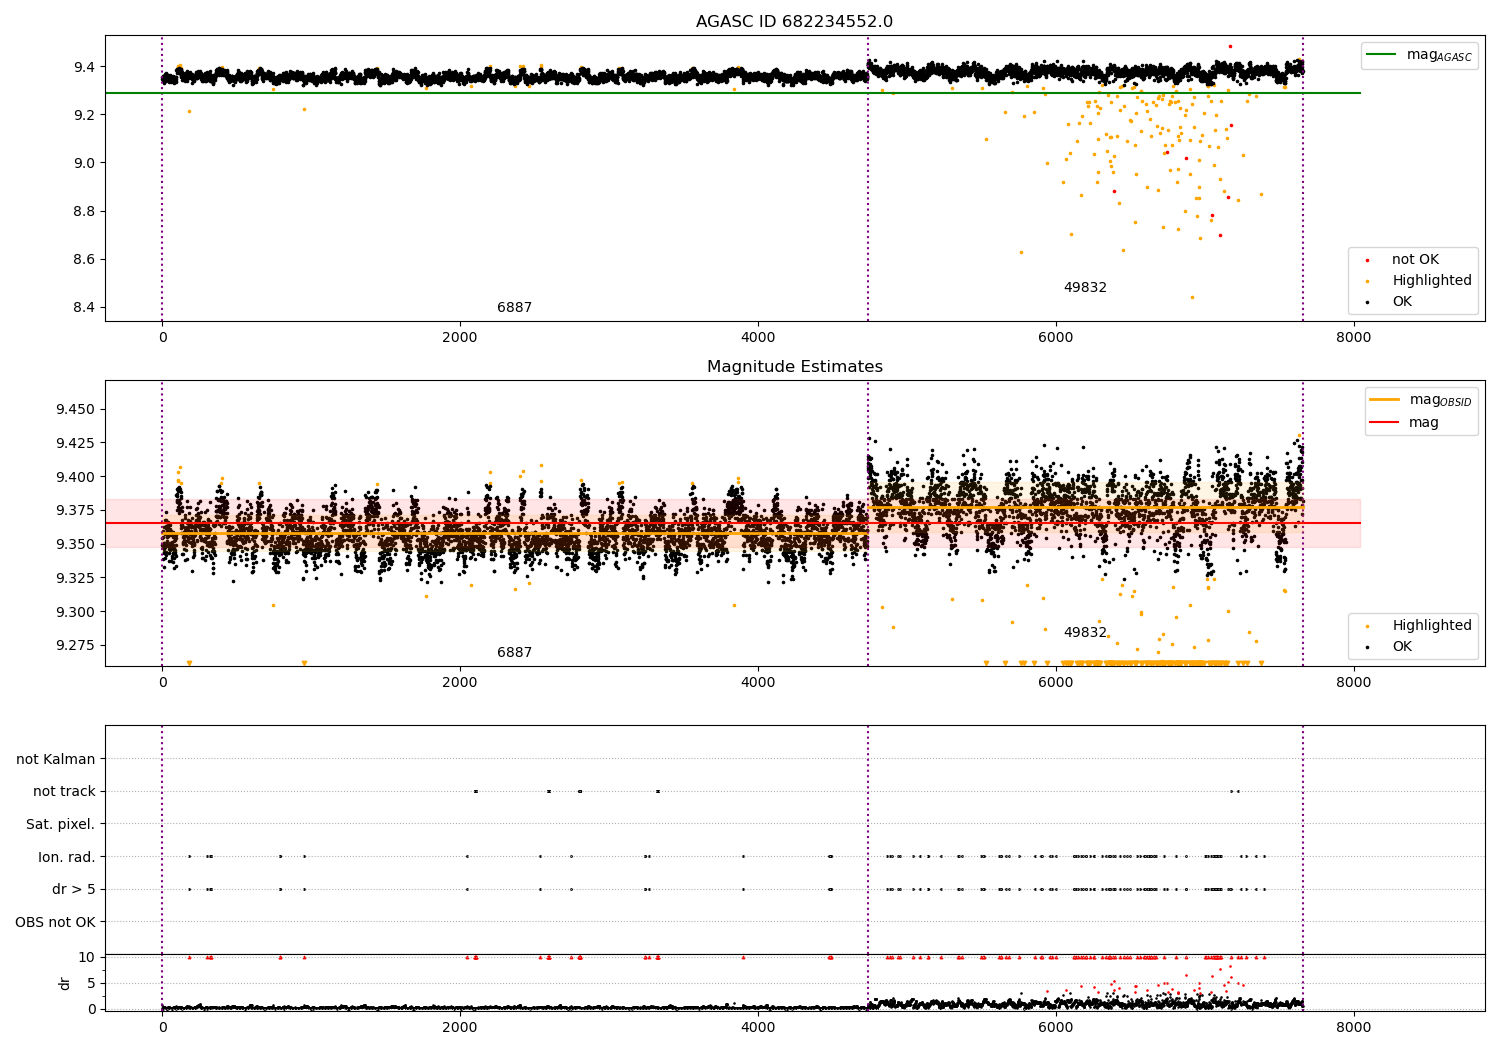
Task: Click the 9.300 y-axis tick label
Action: coord(76,612)
